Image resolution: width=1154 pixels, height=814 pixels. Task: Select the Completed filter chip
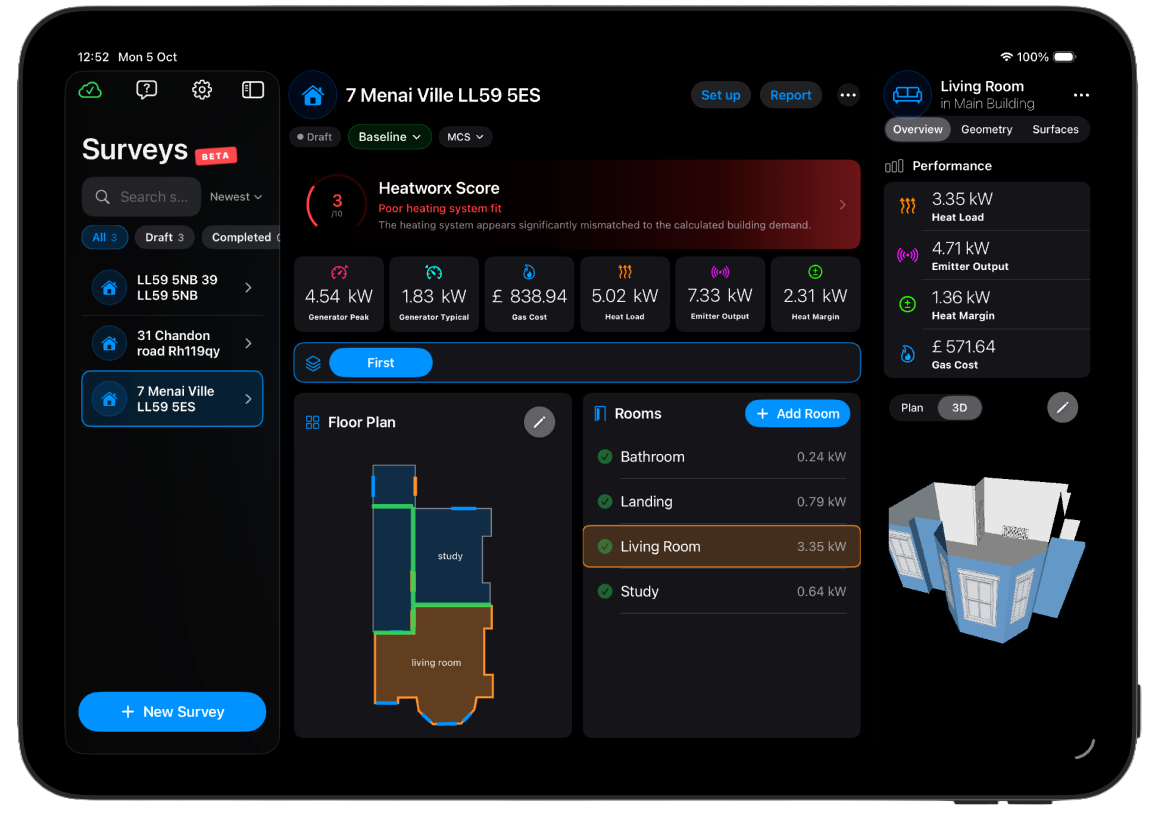coord(241,237)
